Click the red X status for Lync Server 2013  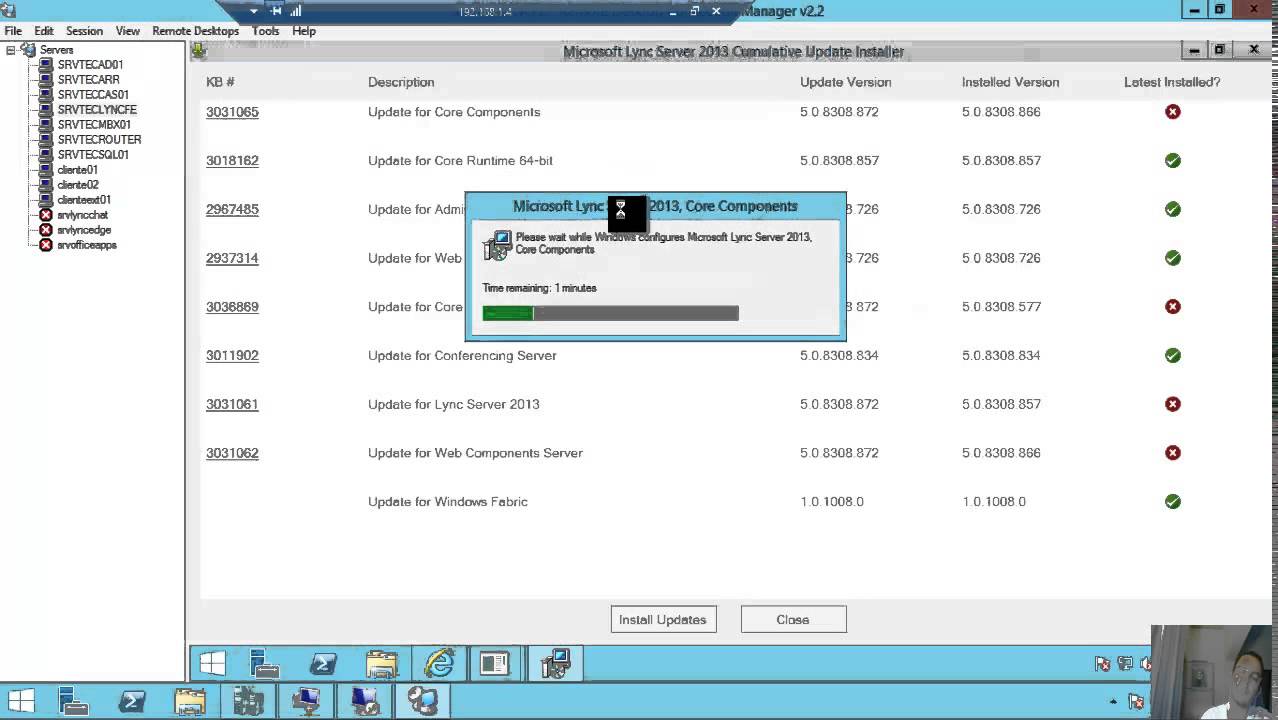pyautogui.click(x=1173, y=404)
